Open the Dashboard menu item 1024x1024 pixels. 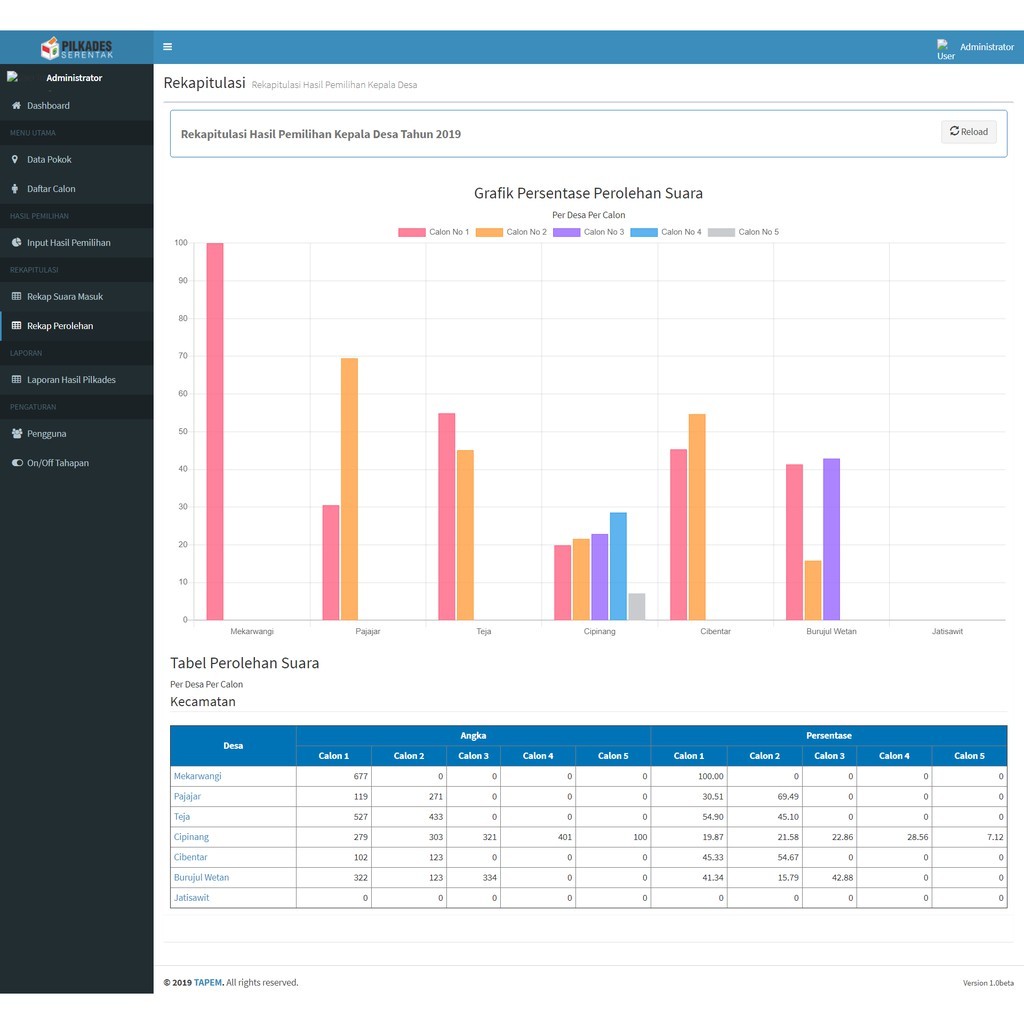click(77, 106)
